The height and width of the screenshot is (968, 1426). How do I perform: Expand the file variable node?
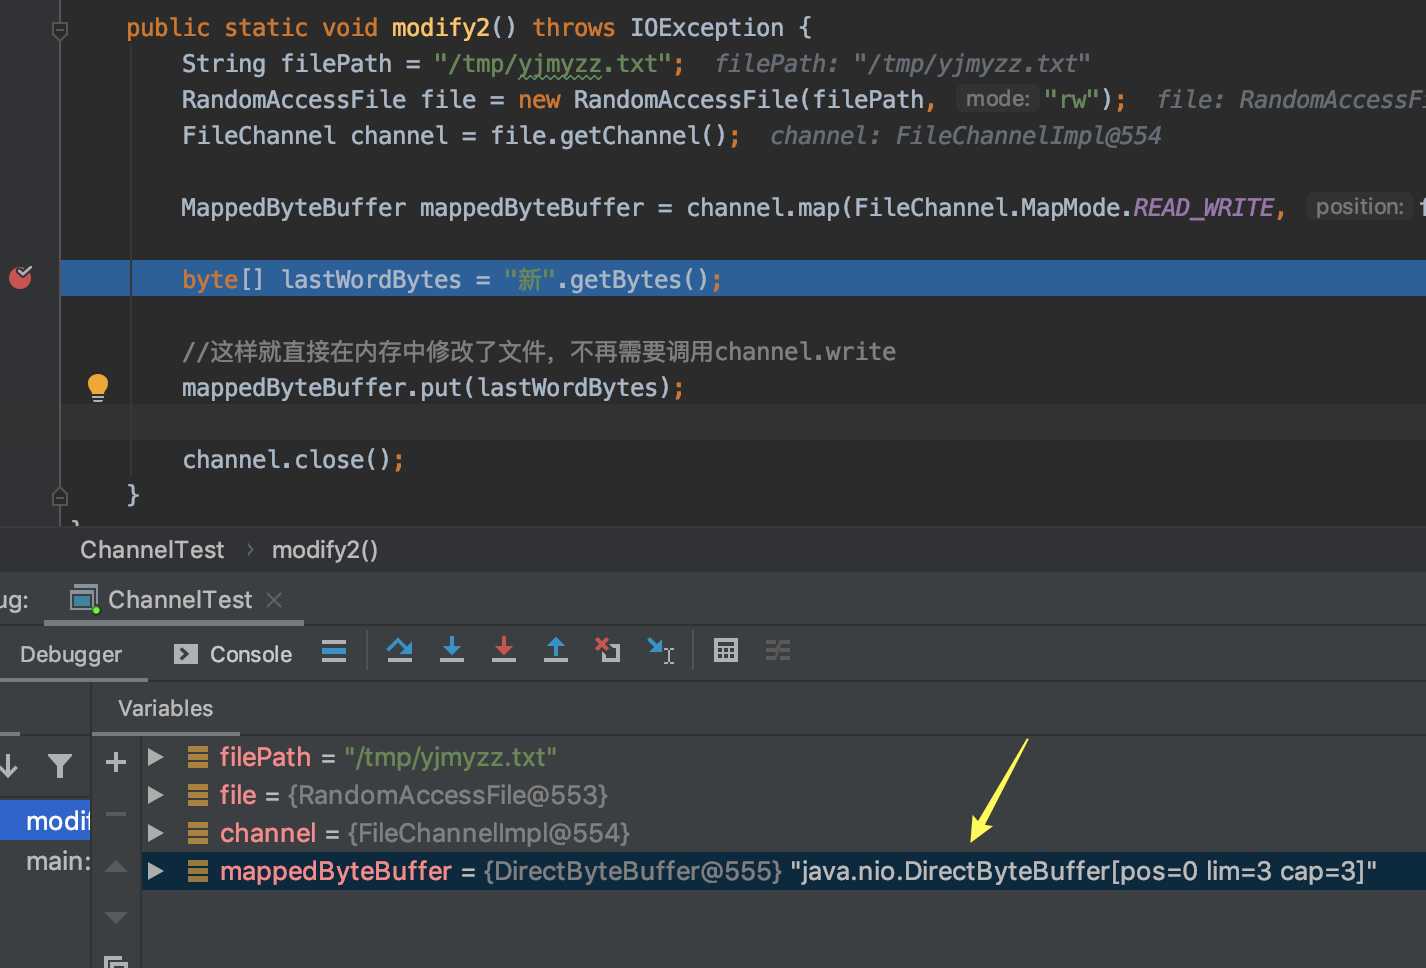[x=156, y=795]
